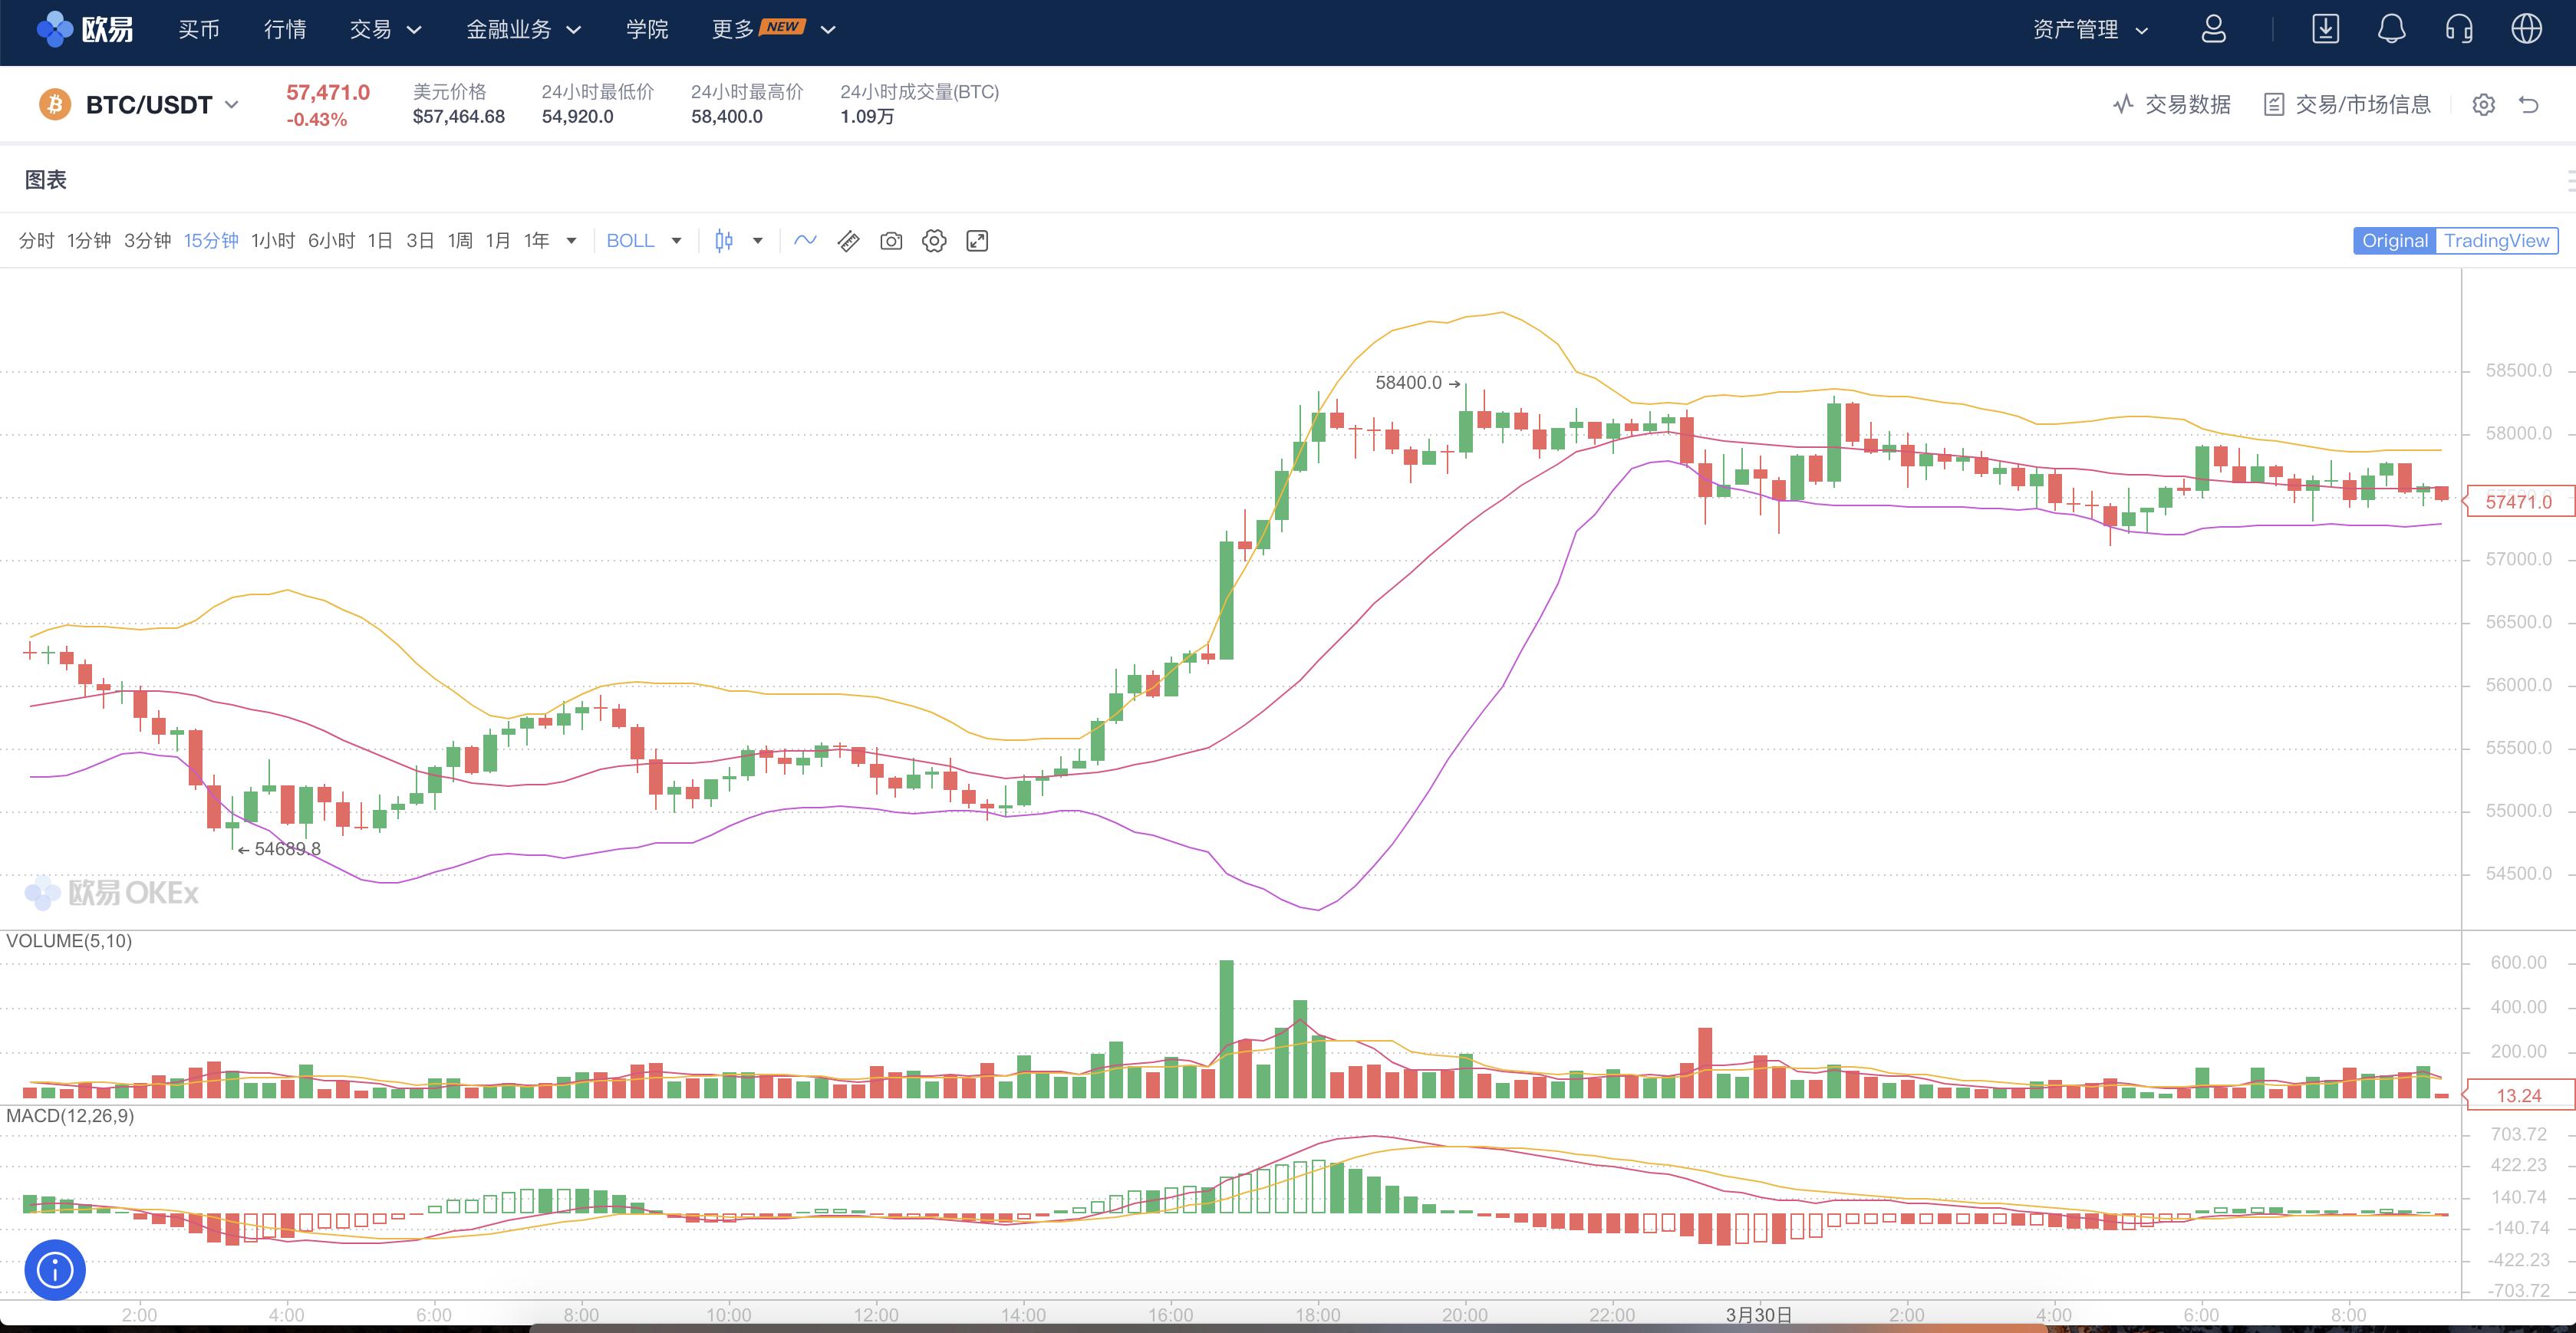Image resolution: width=2576 pixels, height=1333 pixels.
Task: Expand the 资产管理 menu
Action: click(2090, 30)
